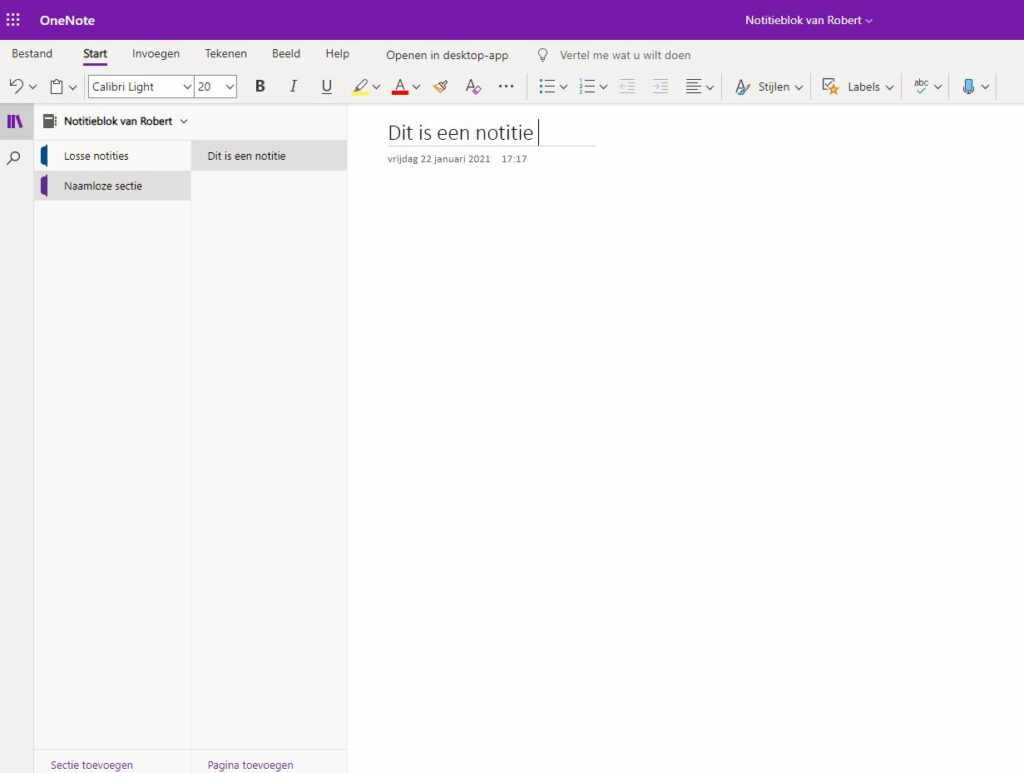Click Sectie toevoegen link
Viewport: 1024px width, 773px height.
click(x=92, y=765)
